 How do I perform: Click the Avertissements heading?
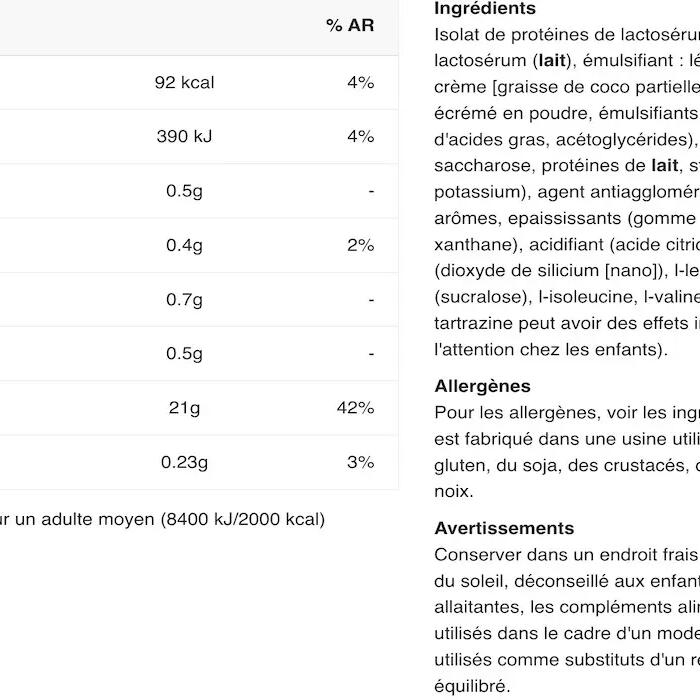(504, 528)
